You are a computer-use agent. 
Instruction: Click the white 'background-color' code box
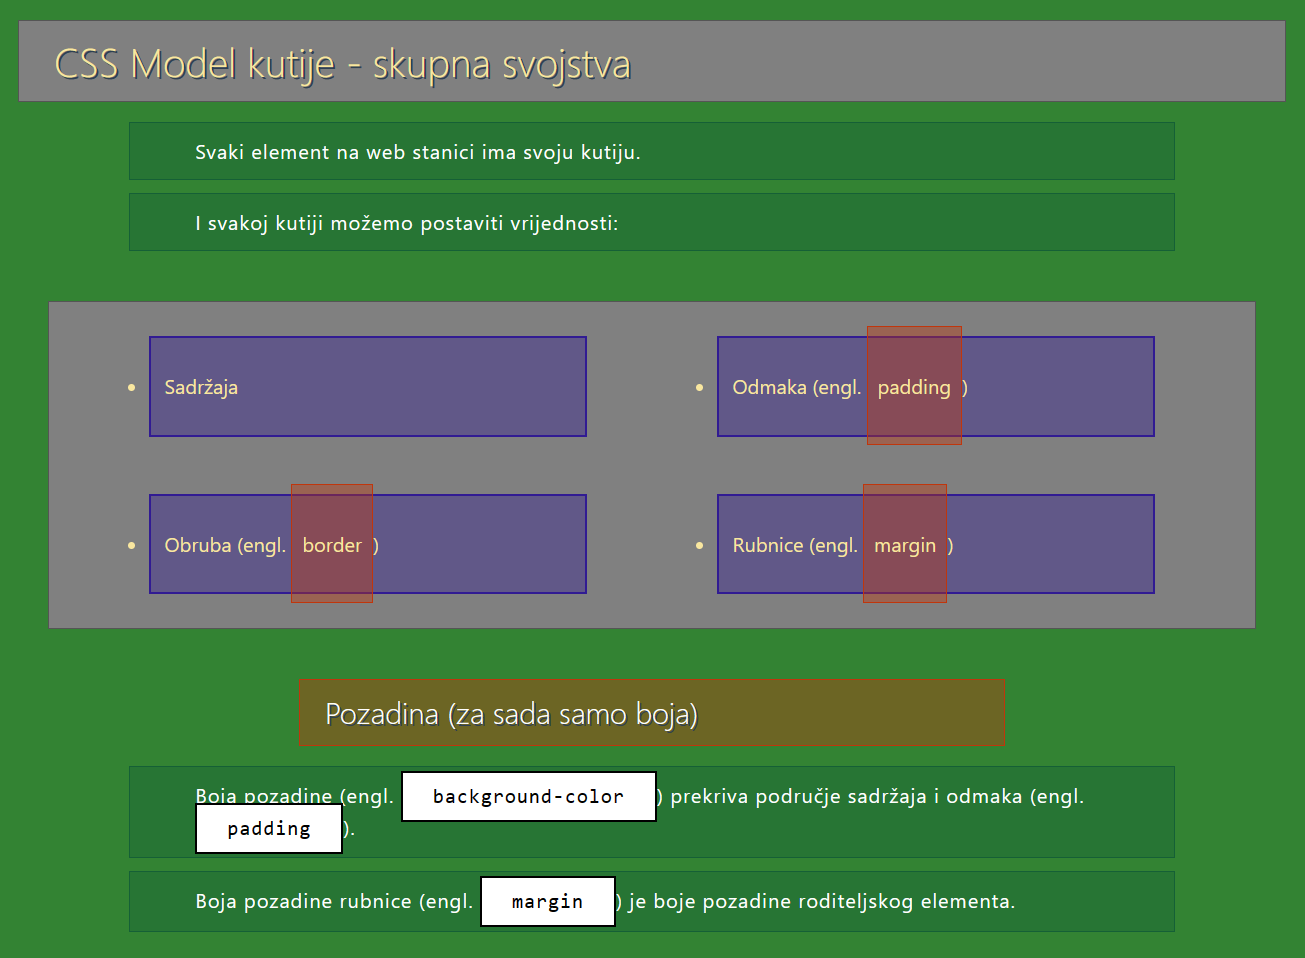click(529, 796)
